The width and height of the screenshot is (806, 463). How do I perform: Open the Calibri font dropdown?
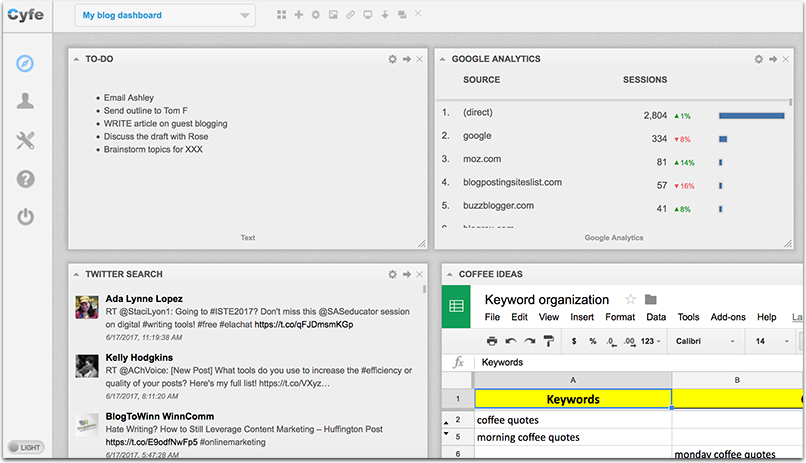point(706,342)
